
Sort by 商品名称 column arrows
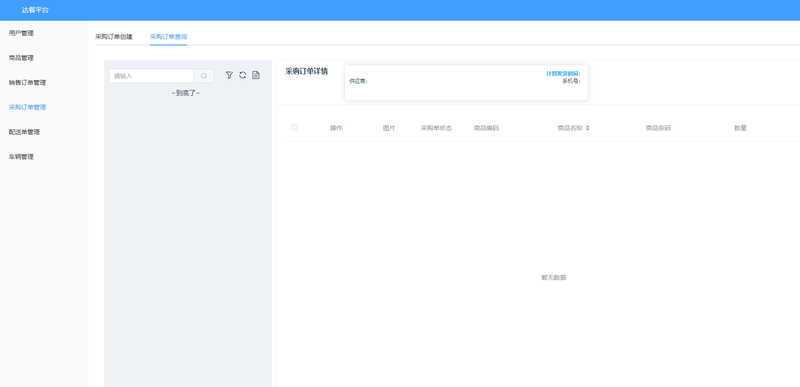click(x=588, y=128)
